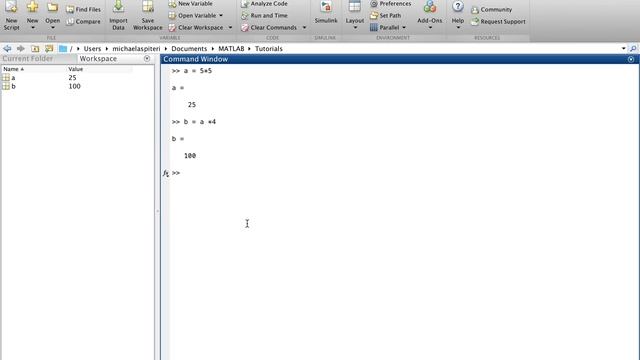Click the Compare tool
The width and height of the screenshot is (640, 360).
[83, 21]
